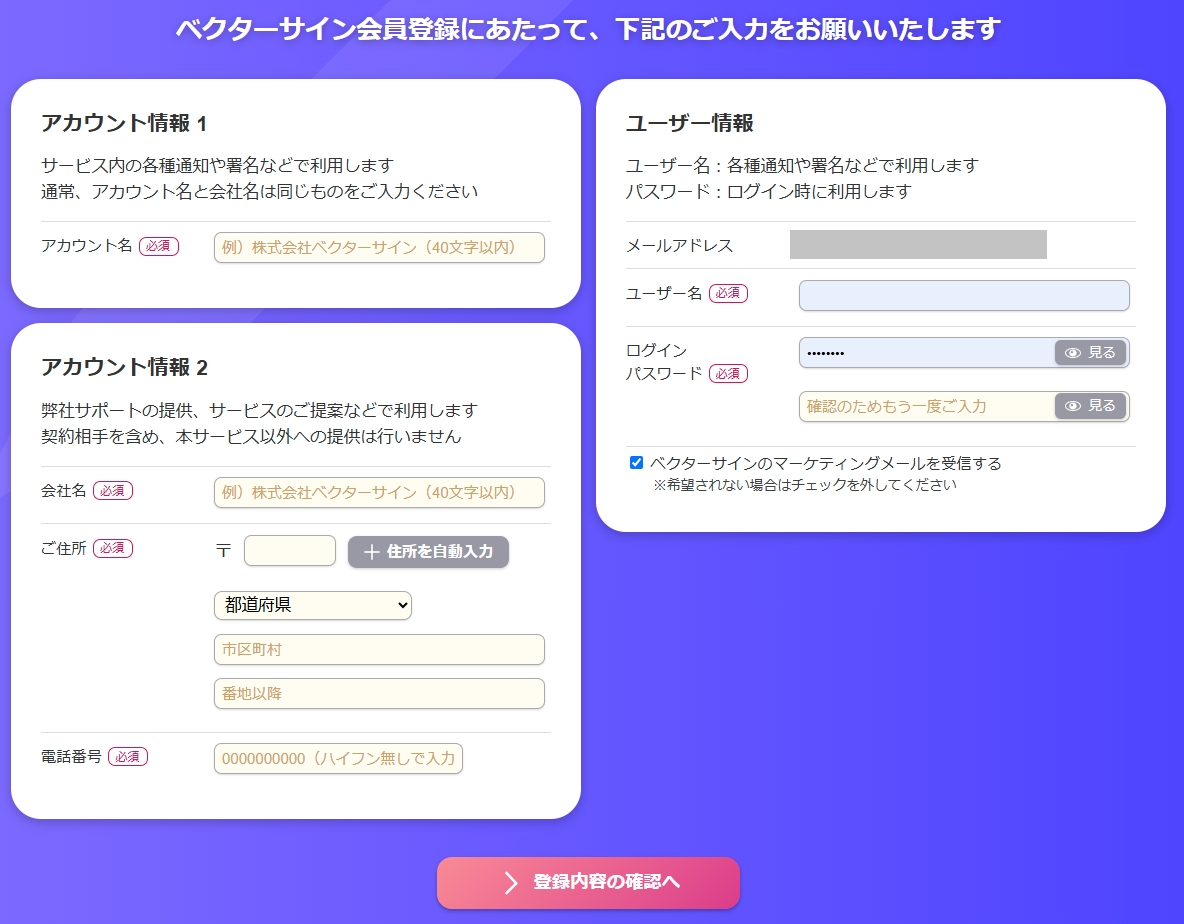This screenshot has height=924, width=1184.
Task: Click the 市区町村 input field
Action: (379, 649)
